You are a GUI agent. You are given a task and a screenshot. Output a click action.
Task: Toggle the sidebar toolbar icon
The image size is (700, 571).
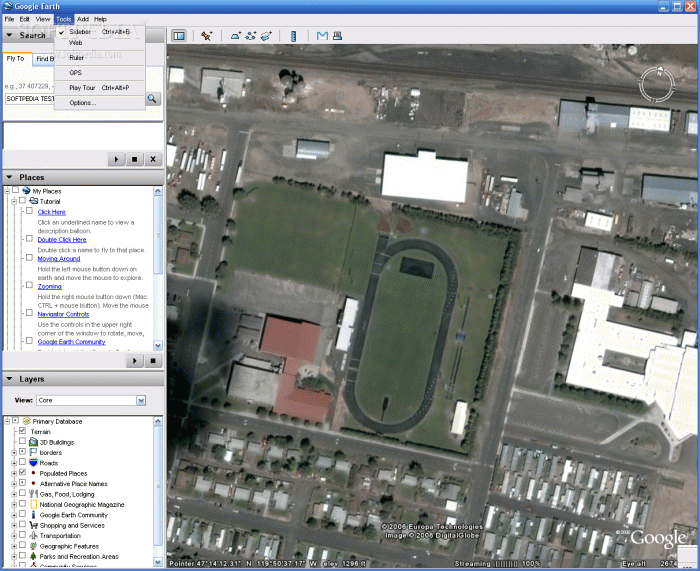pyautogui.click(x=179, y=36)
